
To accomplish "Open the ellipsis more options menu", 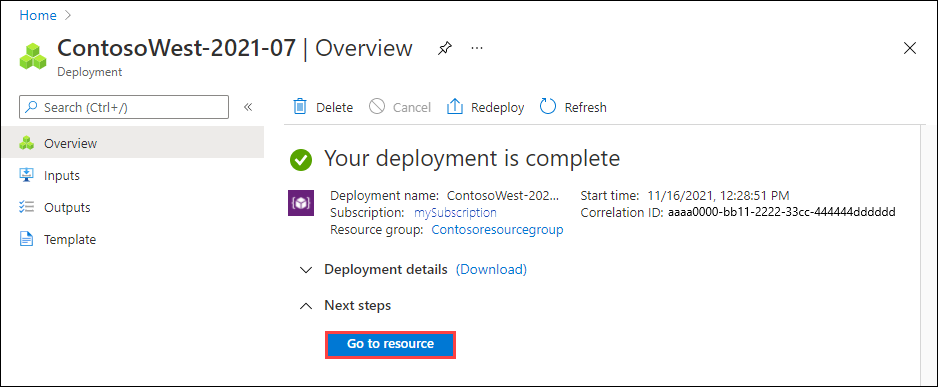I will (x=477, y=48).
